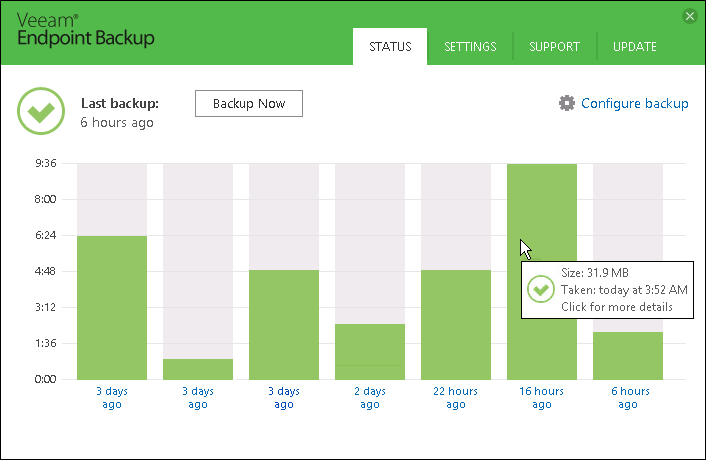Click the "16 hours ago" label

(x=541, y=397)
